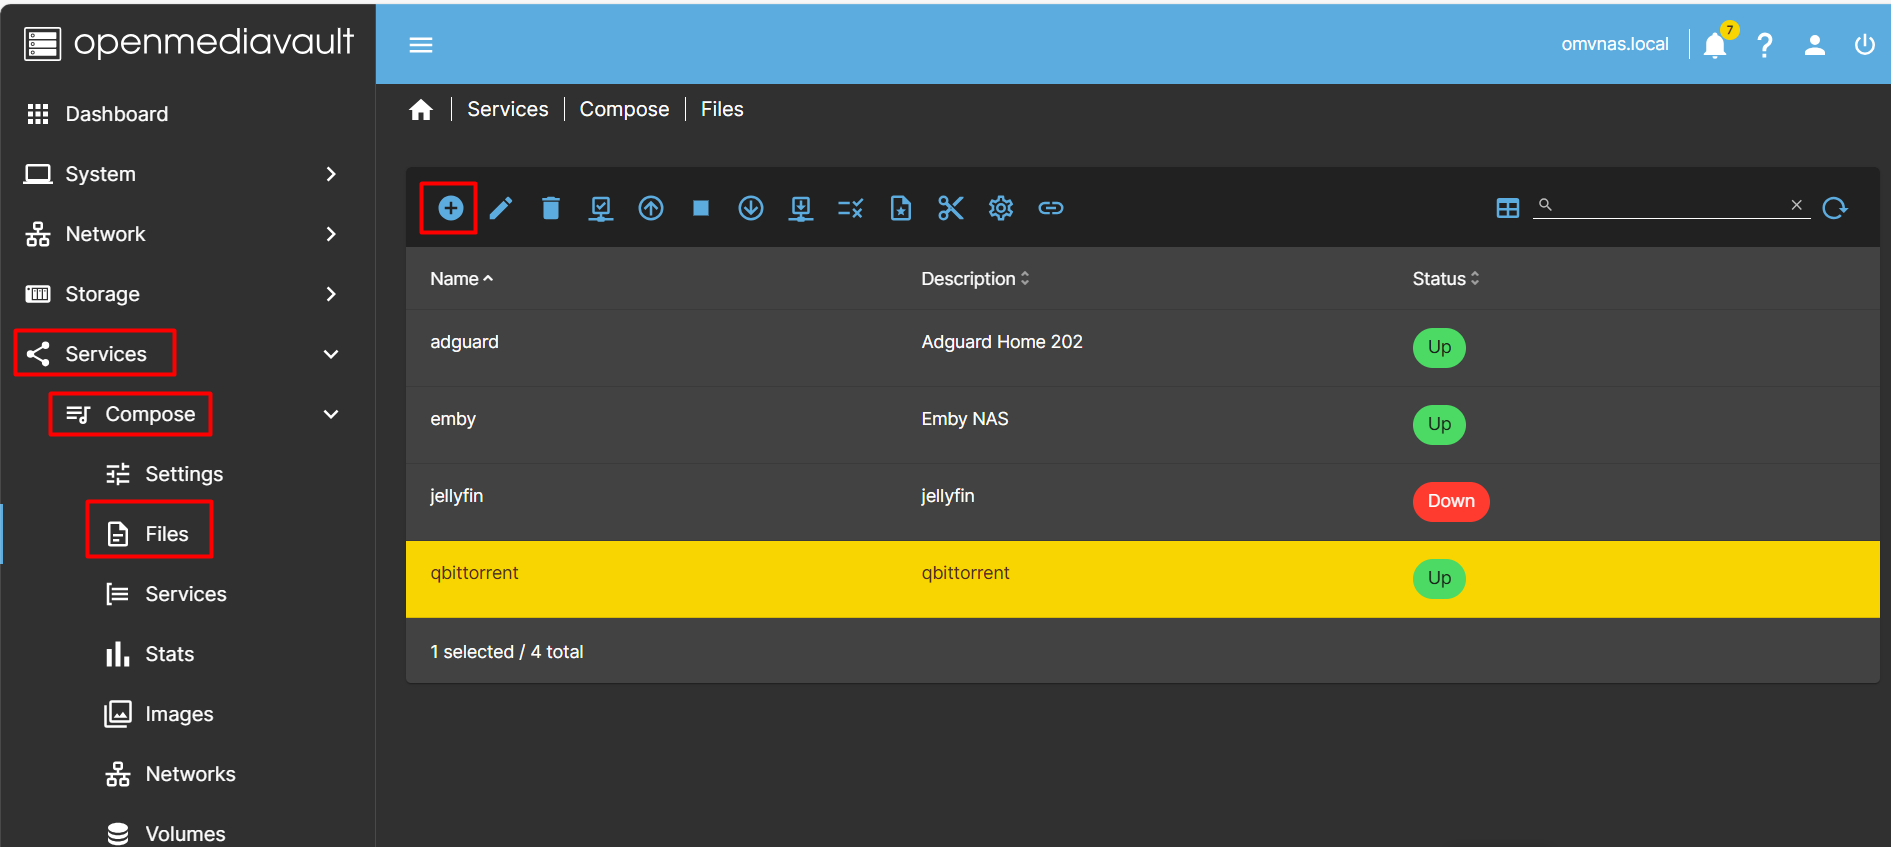The image size is (1891, 847).
Task: Select the emby row
Action: coord(1143,425)
